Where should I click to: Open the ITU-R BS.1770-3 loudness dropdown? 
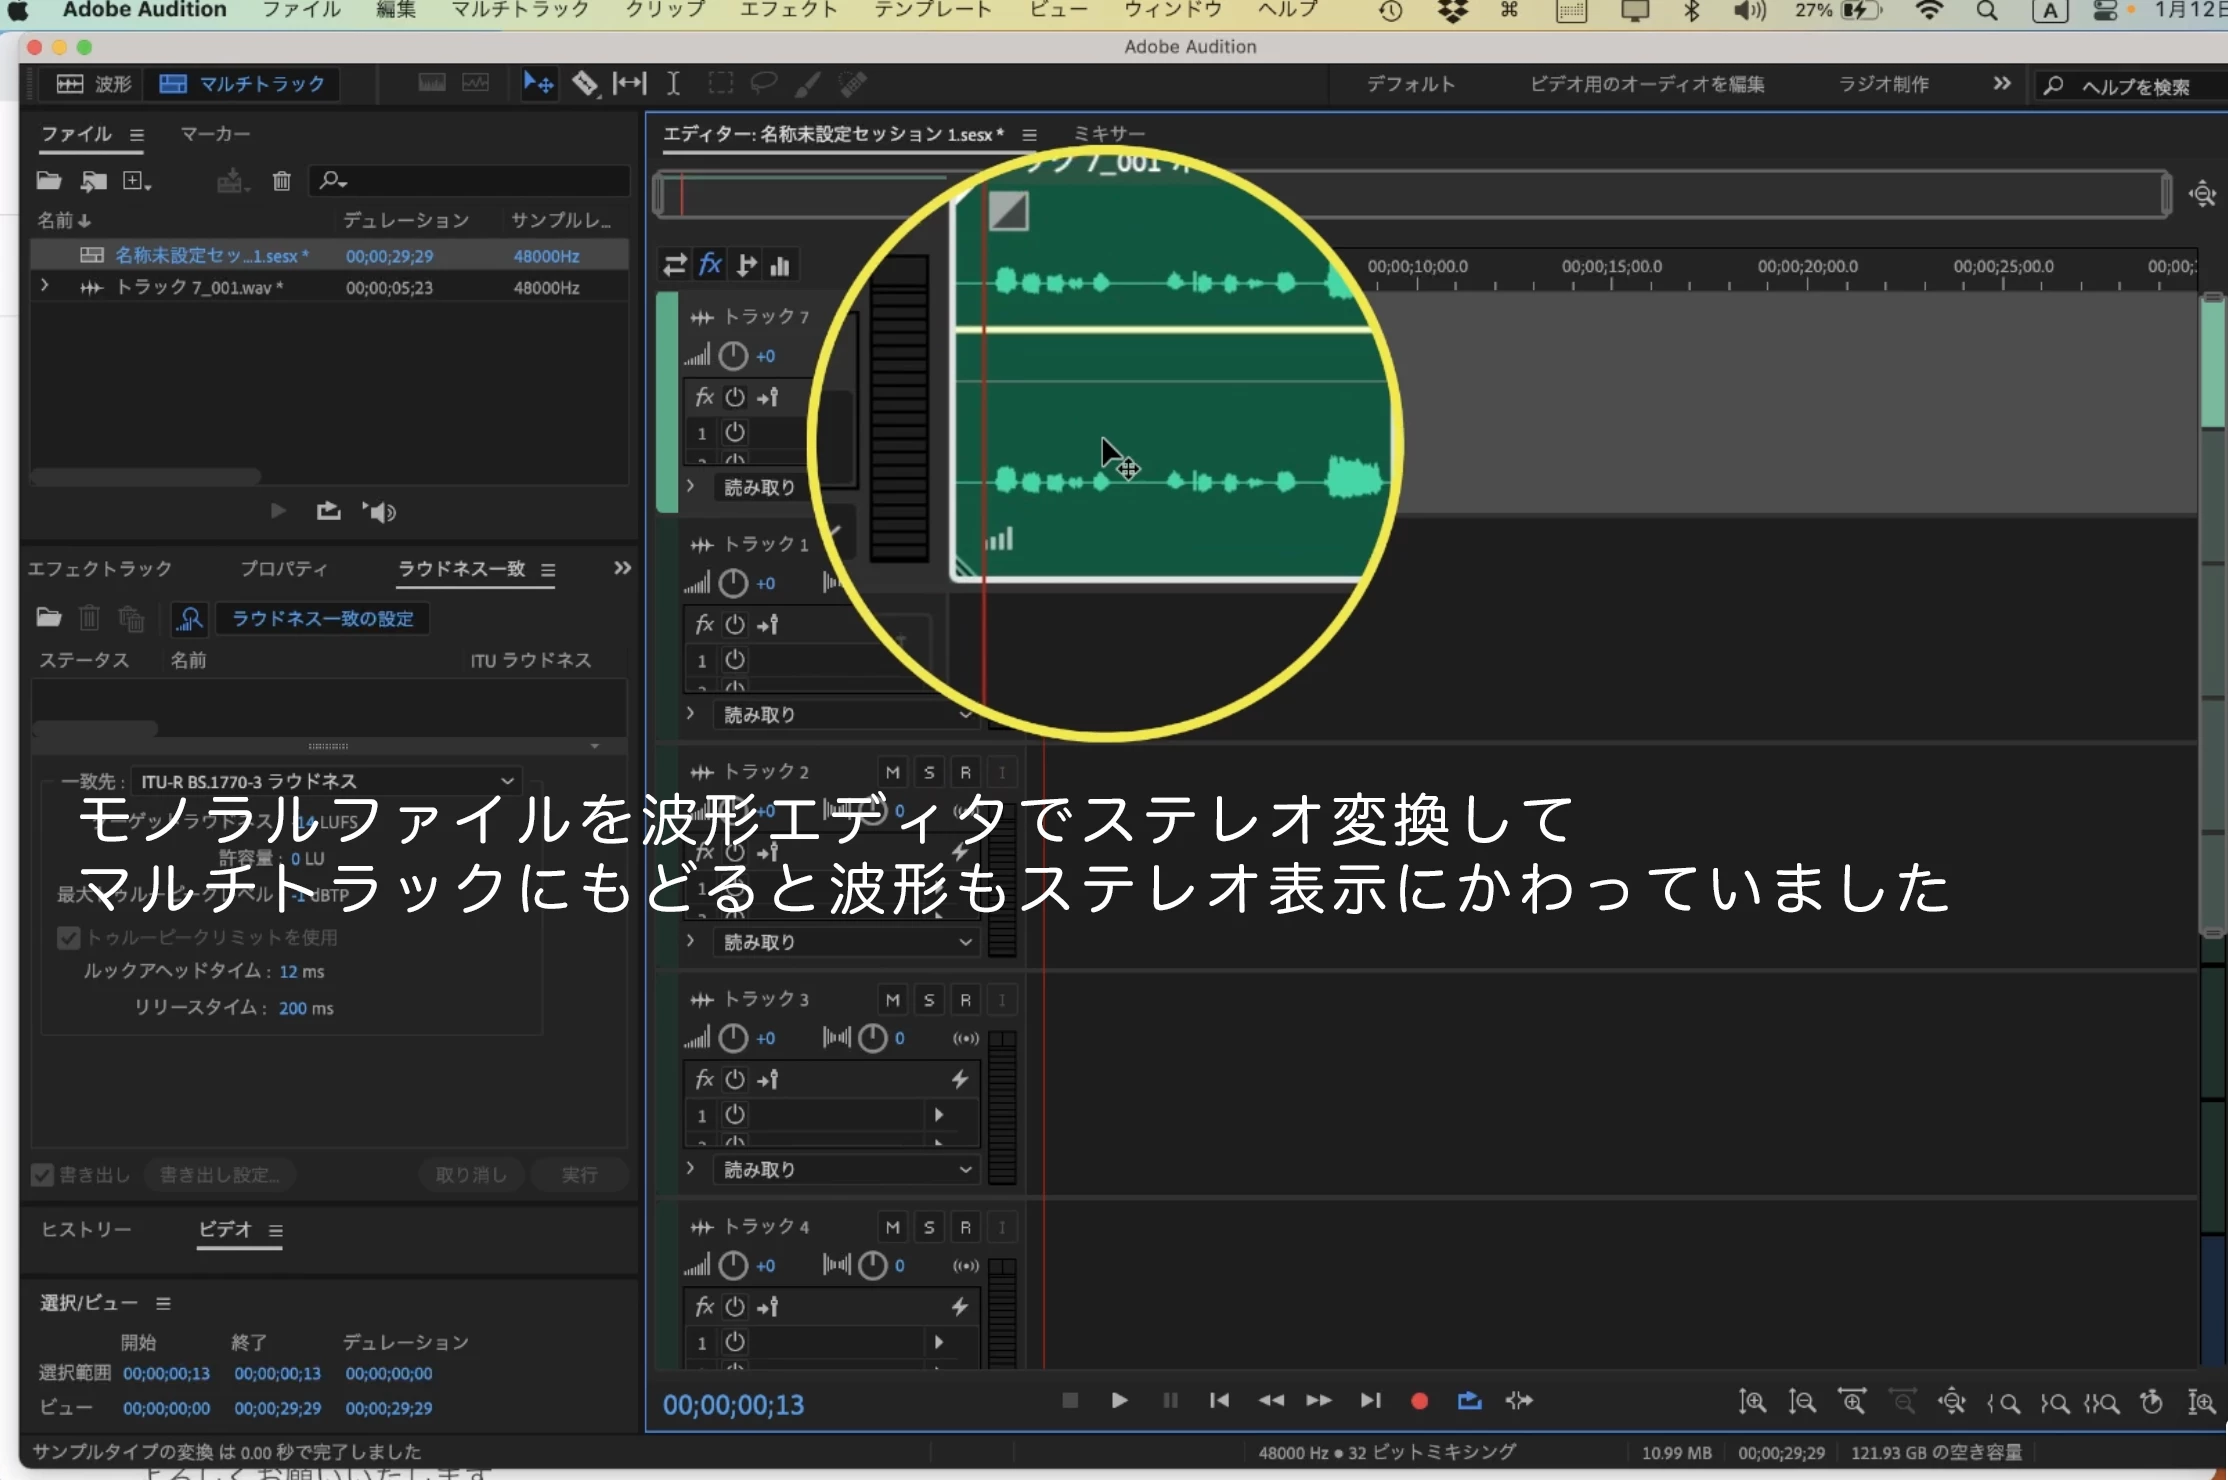click(x=327, y=781)
